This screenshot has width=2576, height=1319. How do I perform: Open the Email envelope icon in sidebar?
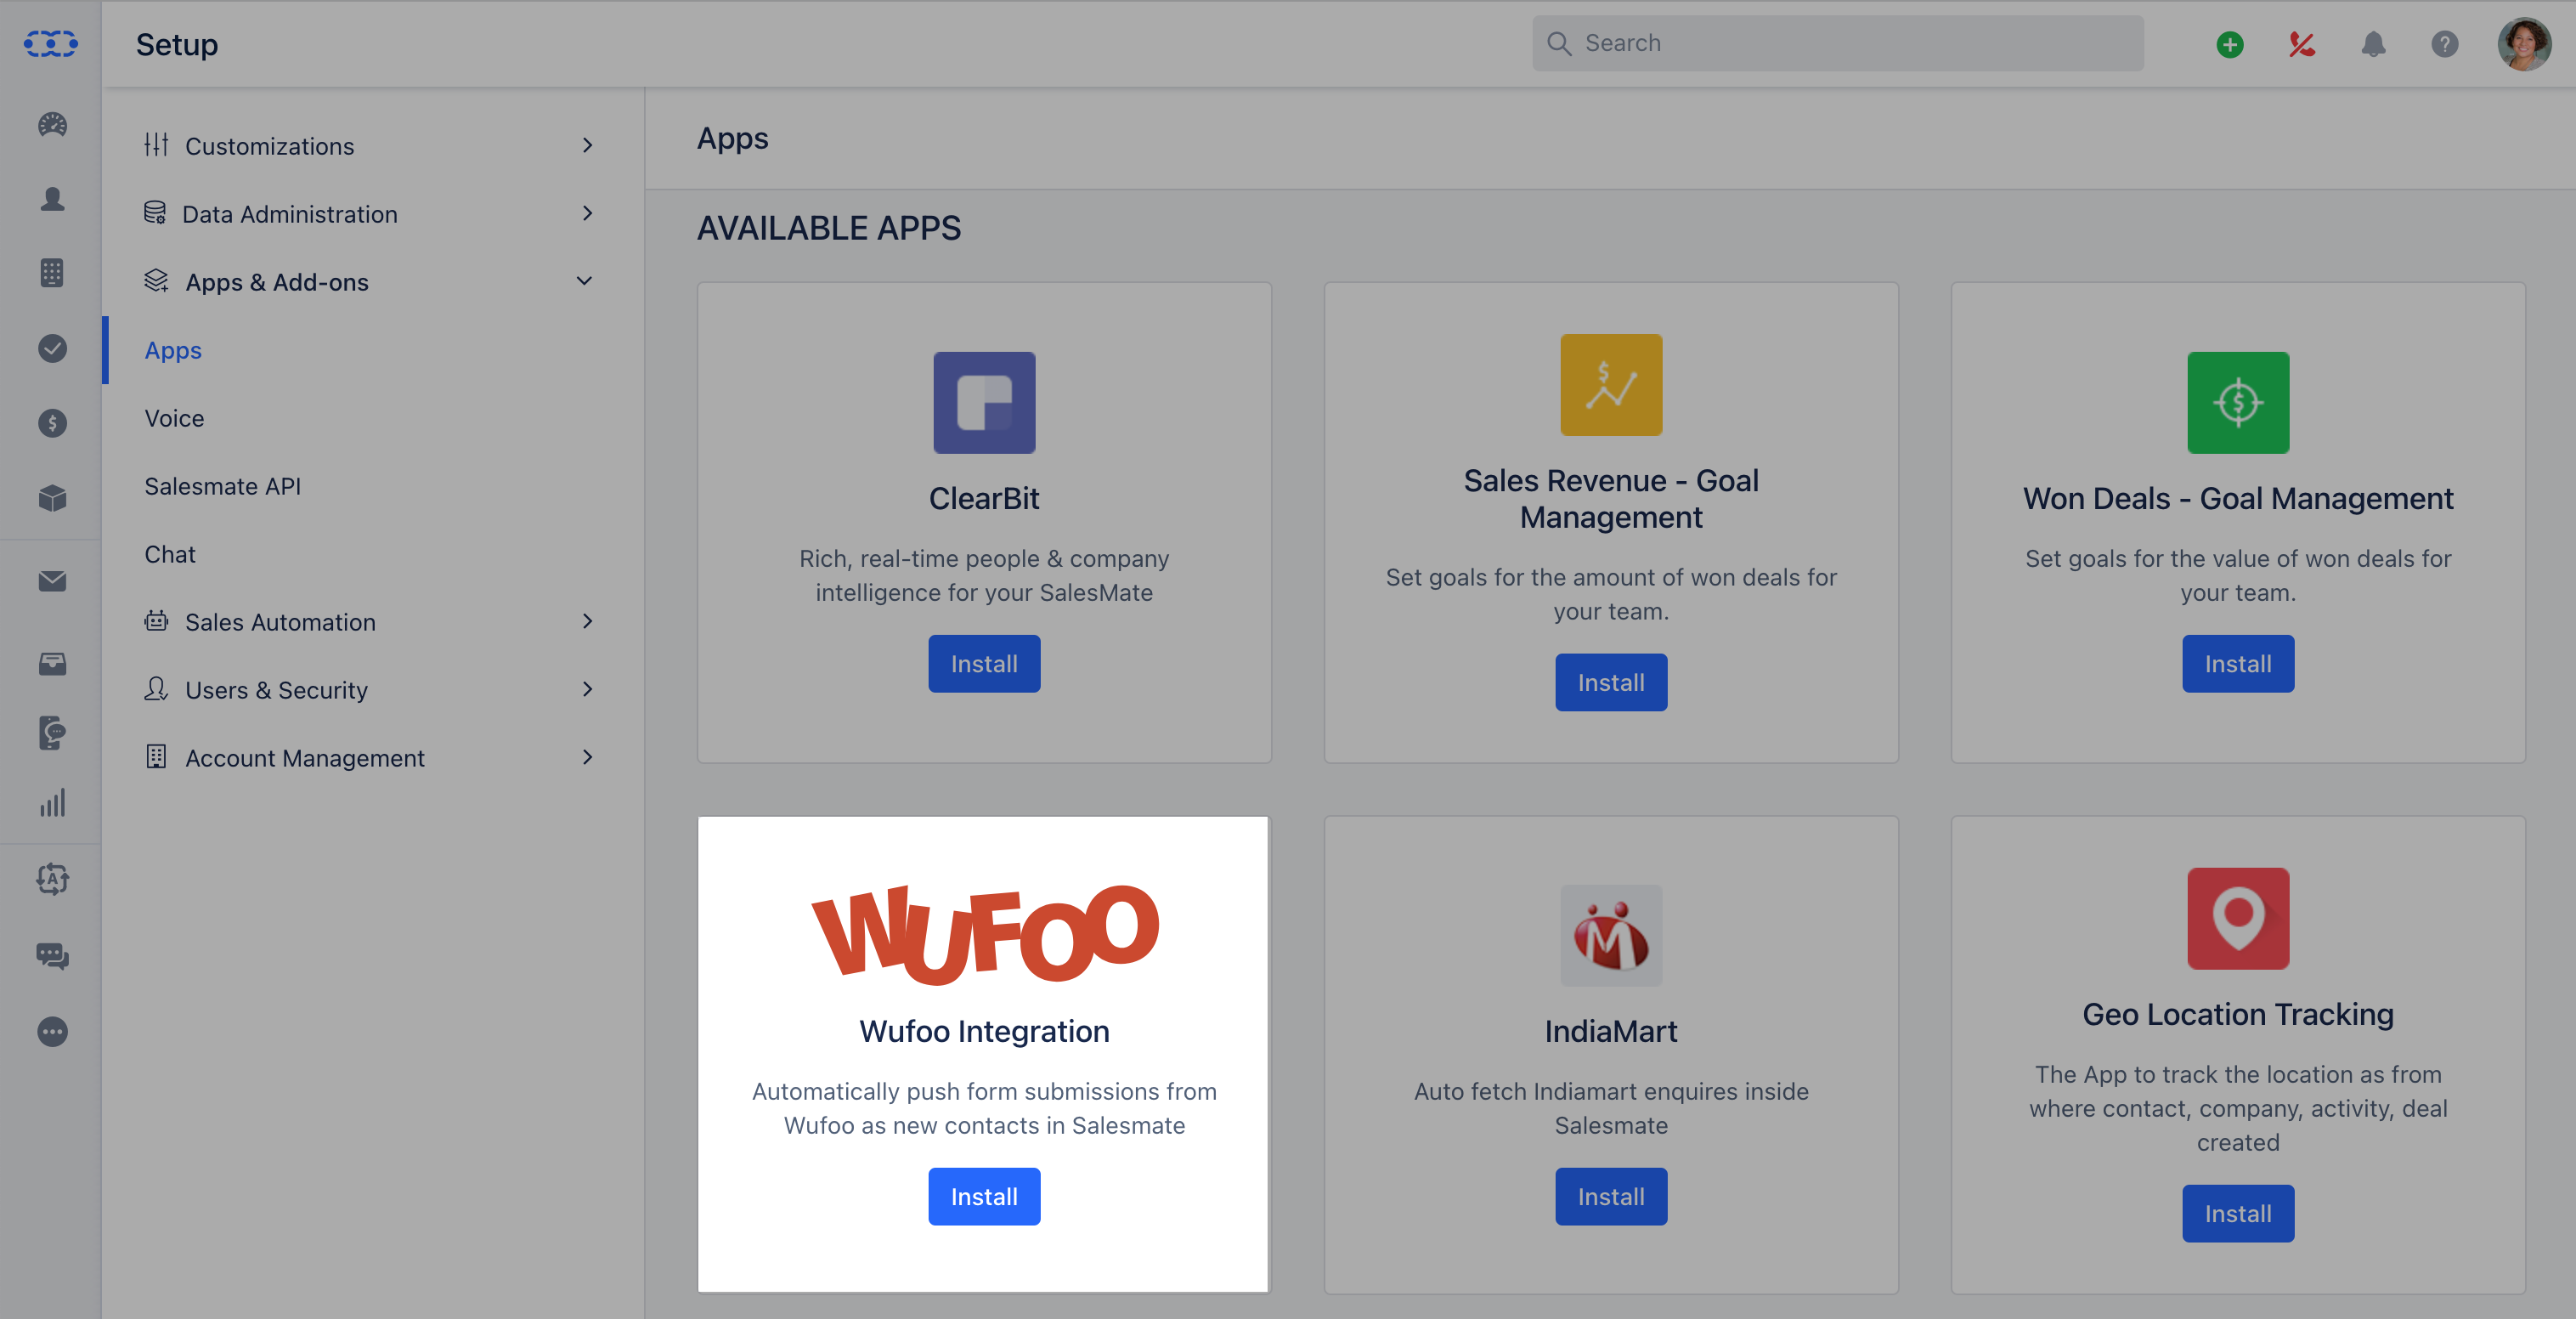(x=51, y=581)
